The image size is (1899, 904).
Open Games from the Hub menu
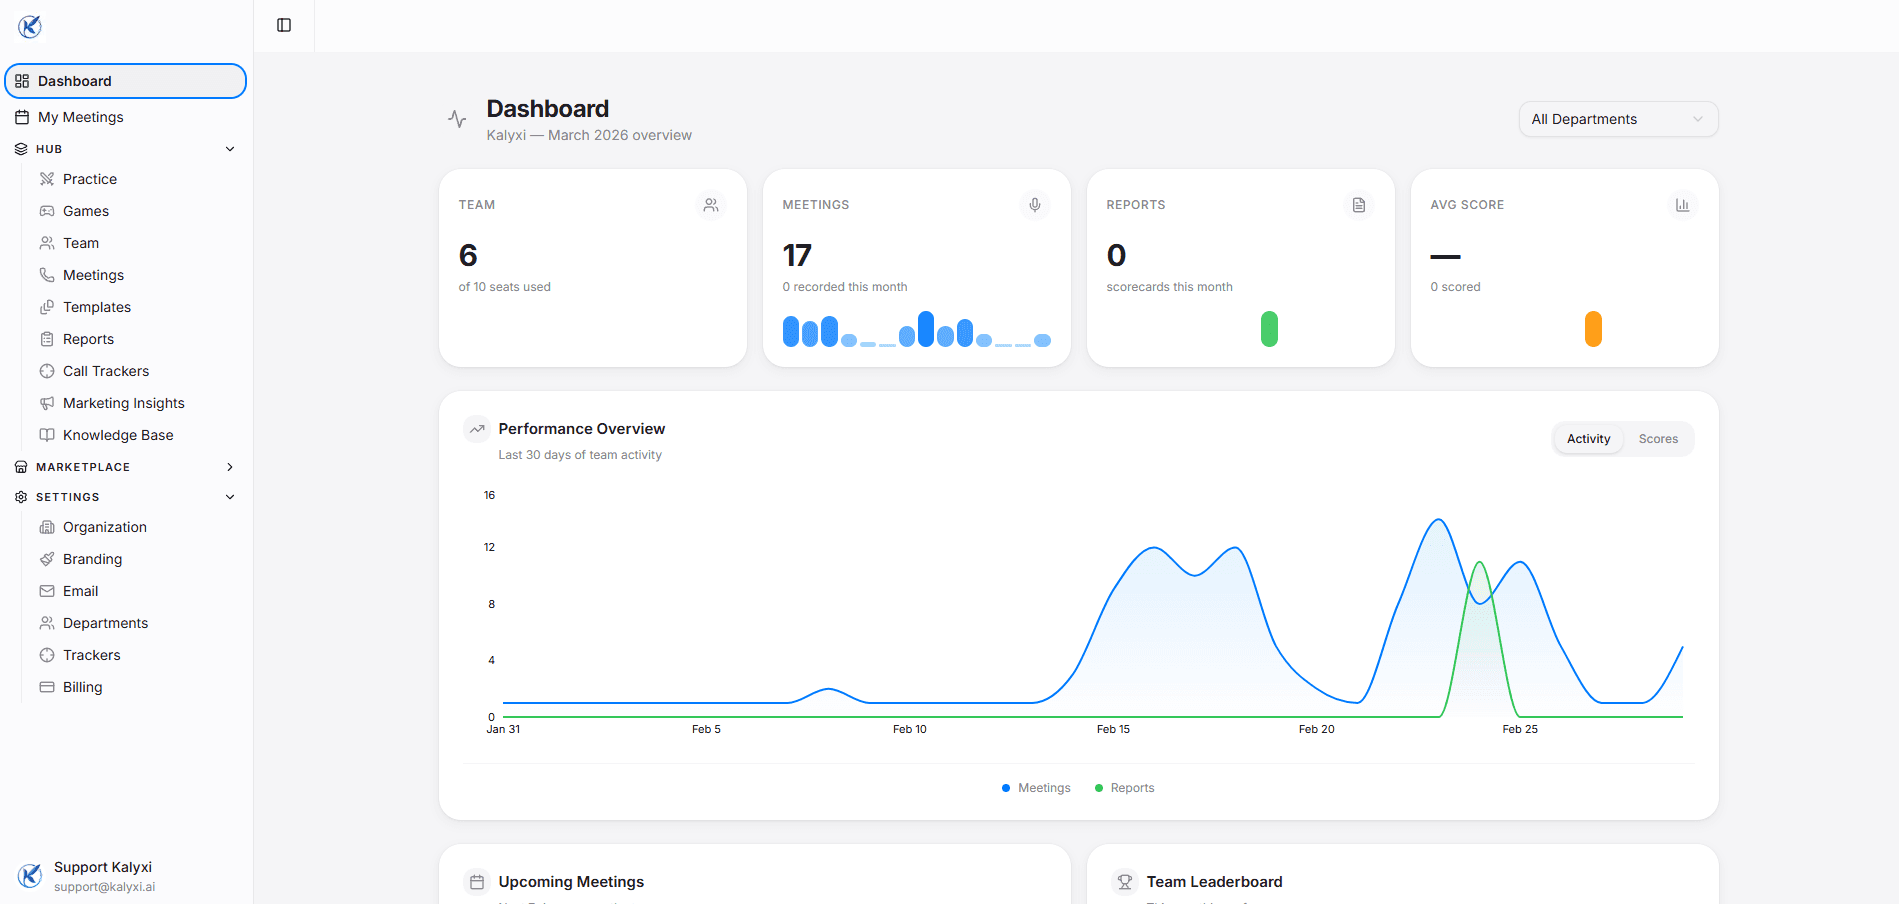85,211
